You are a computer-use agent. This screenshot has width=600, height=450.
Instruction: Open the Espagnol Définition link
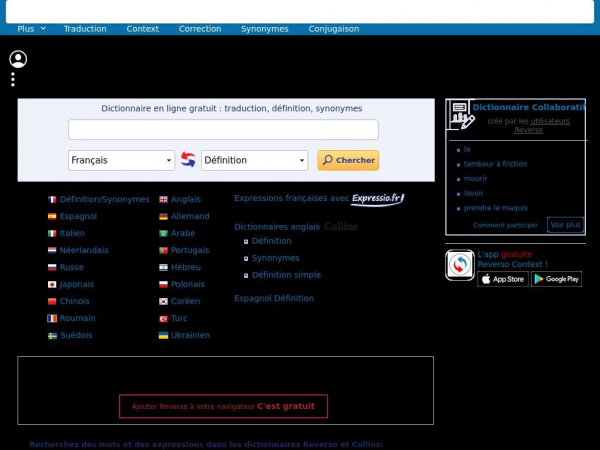274,298
